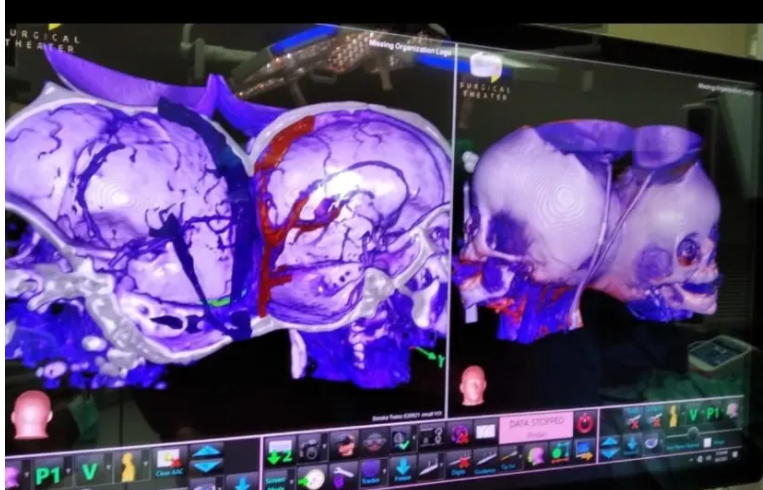This screenshot has width=763, height=490.
Task: Click the Clear button in left toolbar
Action: (167, 463)
